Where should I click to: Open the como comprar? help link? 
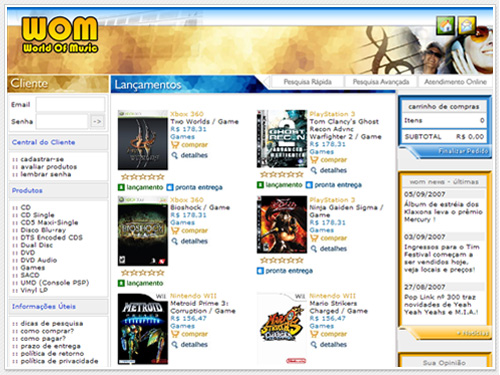[x=47, y=331]
